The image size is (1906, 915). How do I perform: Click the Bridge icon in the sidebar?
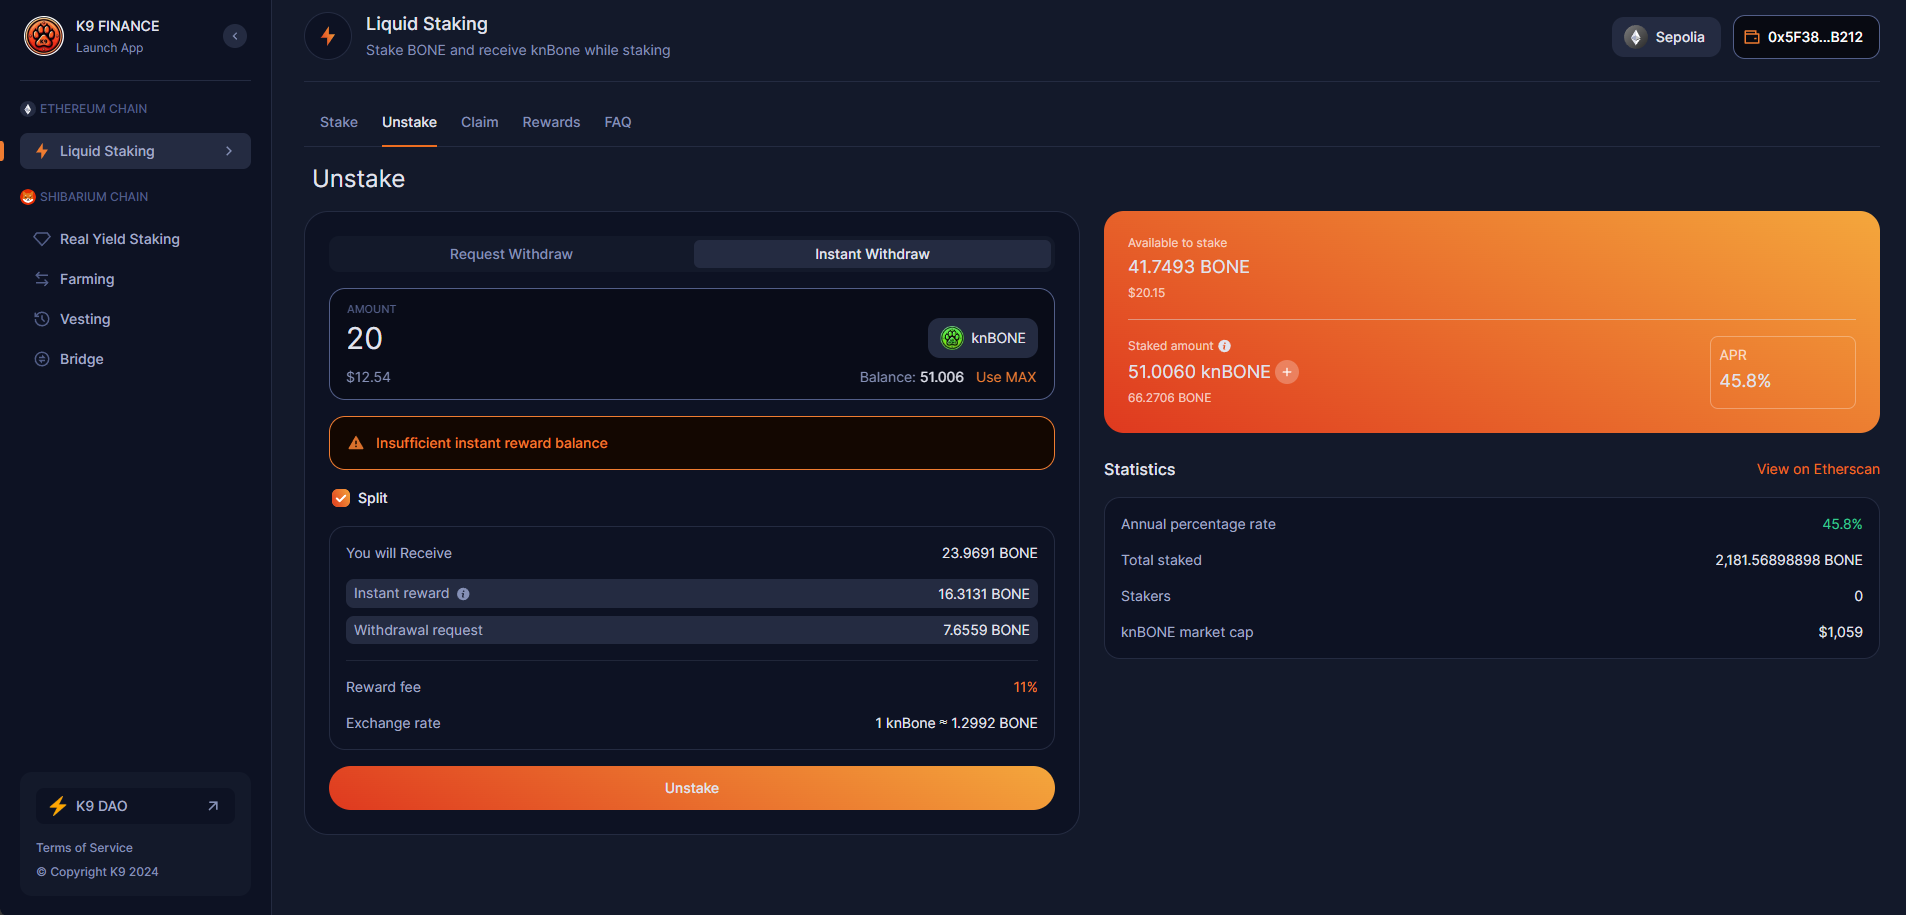coord(42,359)
